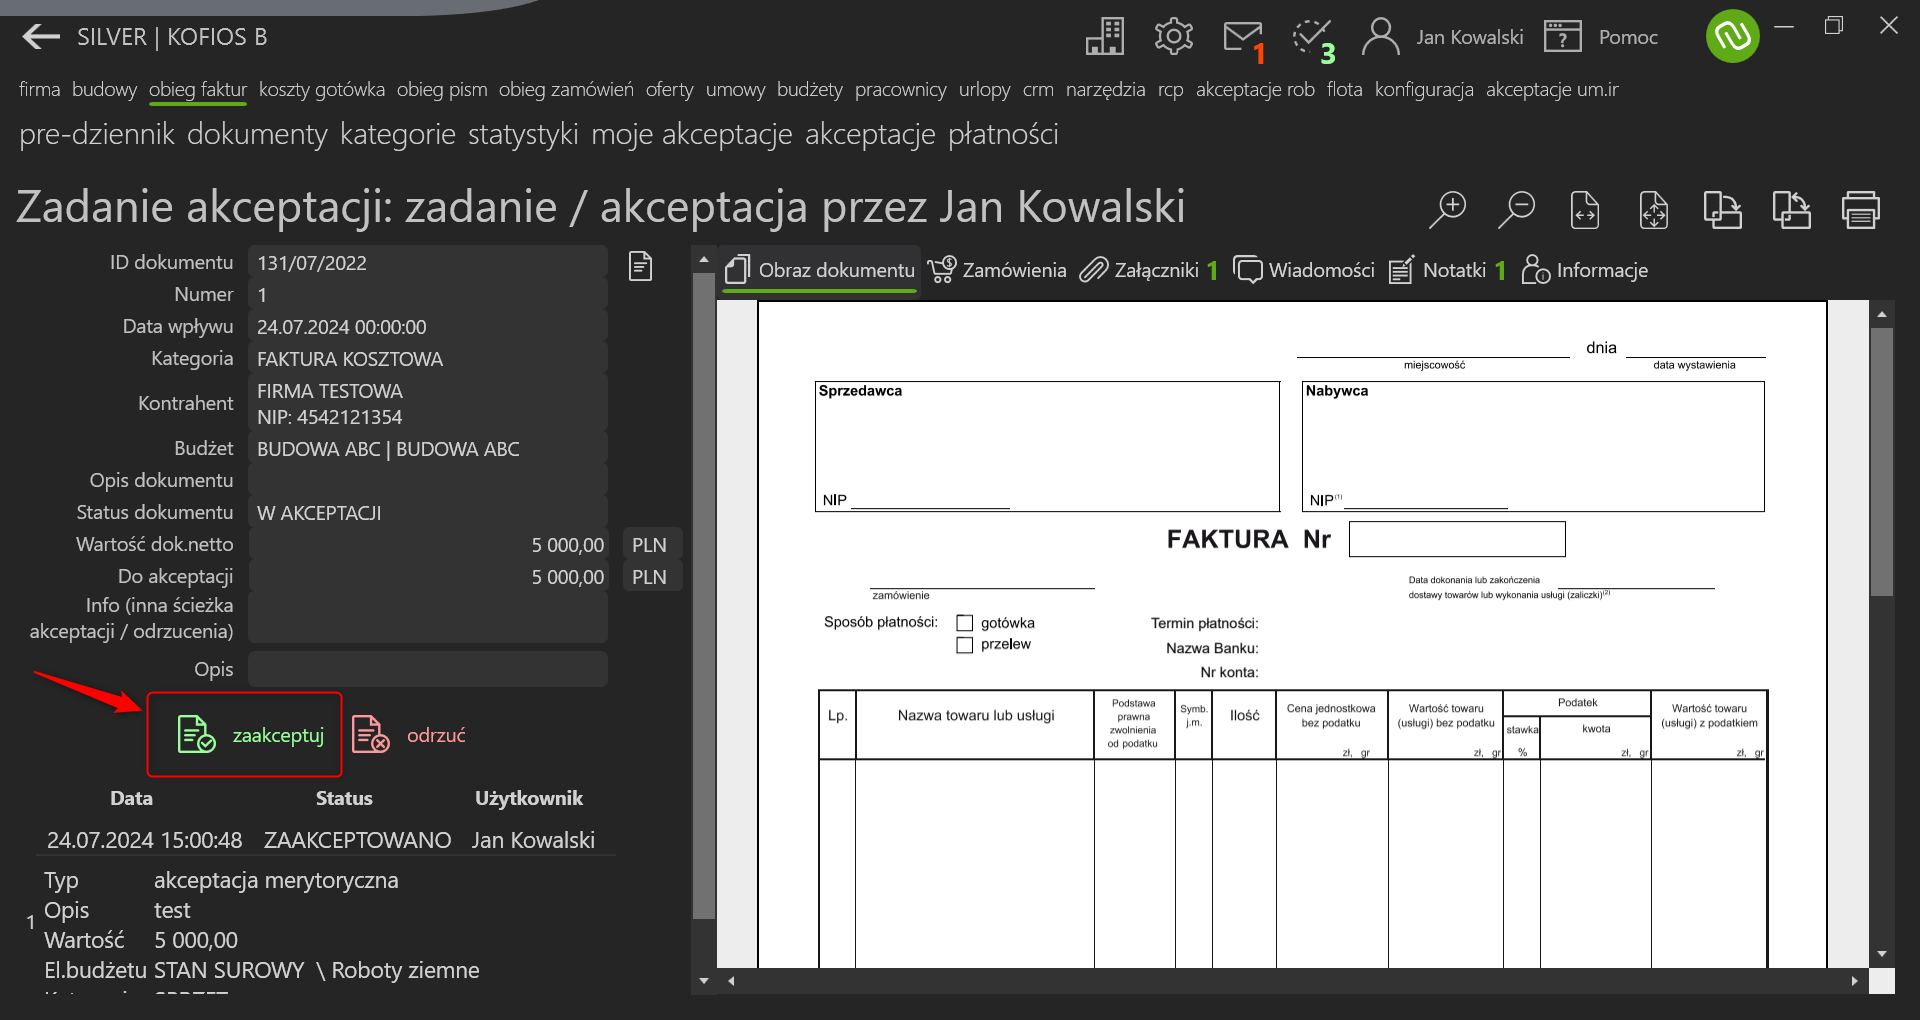Image resolution: width=1920 pixels, height=1020 pixels.
Task: Open mail messages icon with badge 1
Action: point(1243,39)
